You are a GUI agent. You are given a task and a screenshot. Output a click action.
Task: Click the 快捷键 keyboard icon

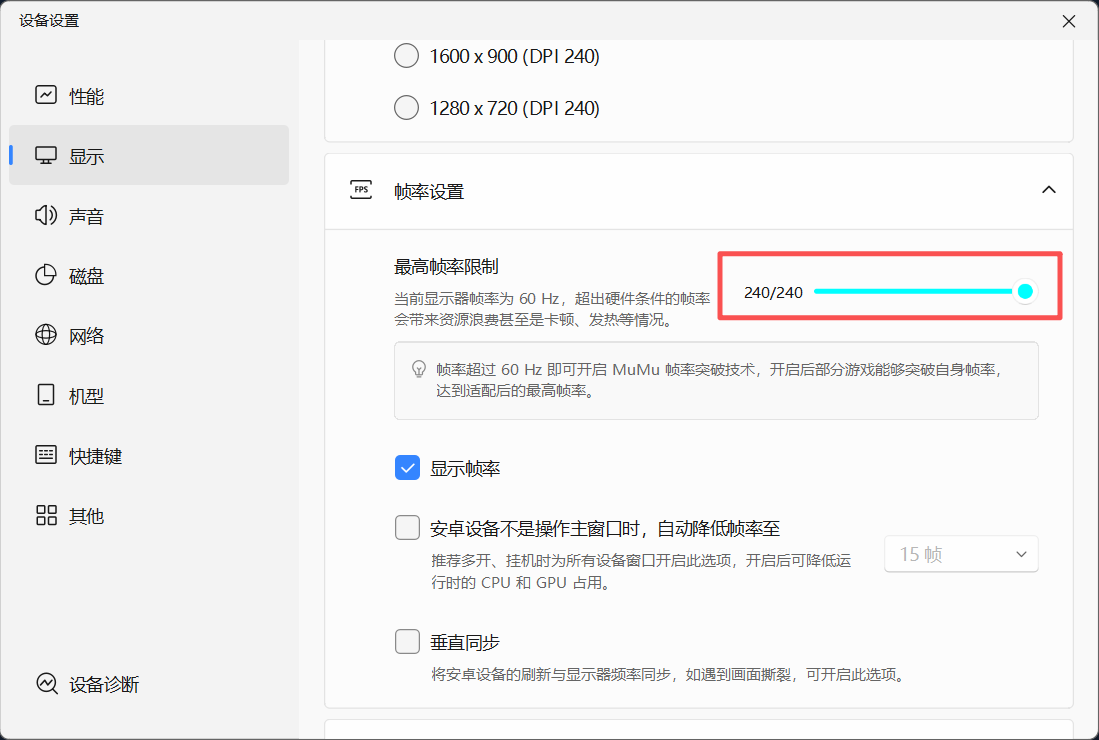(46, 456)
